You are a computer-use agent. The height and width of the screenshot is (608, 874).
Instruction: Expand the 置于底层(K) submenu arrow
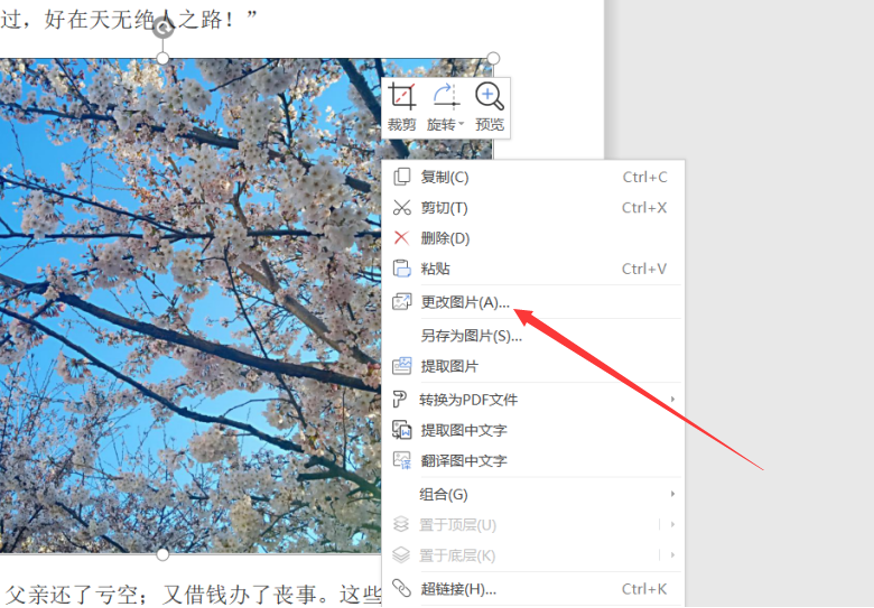click(x=673, y=555)
